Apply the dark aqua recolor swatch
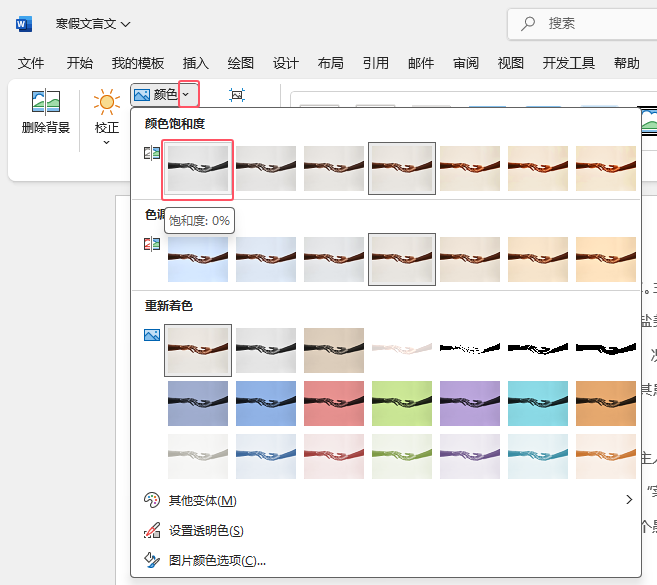 pos(538,403)
